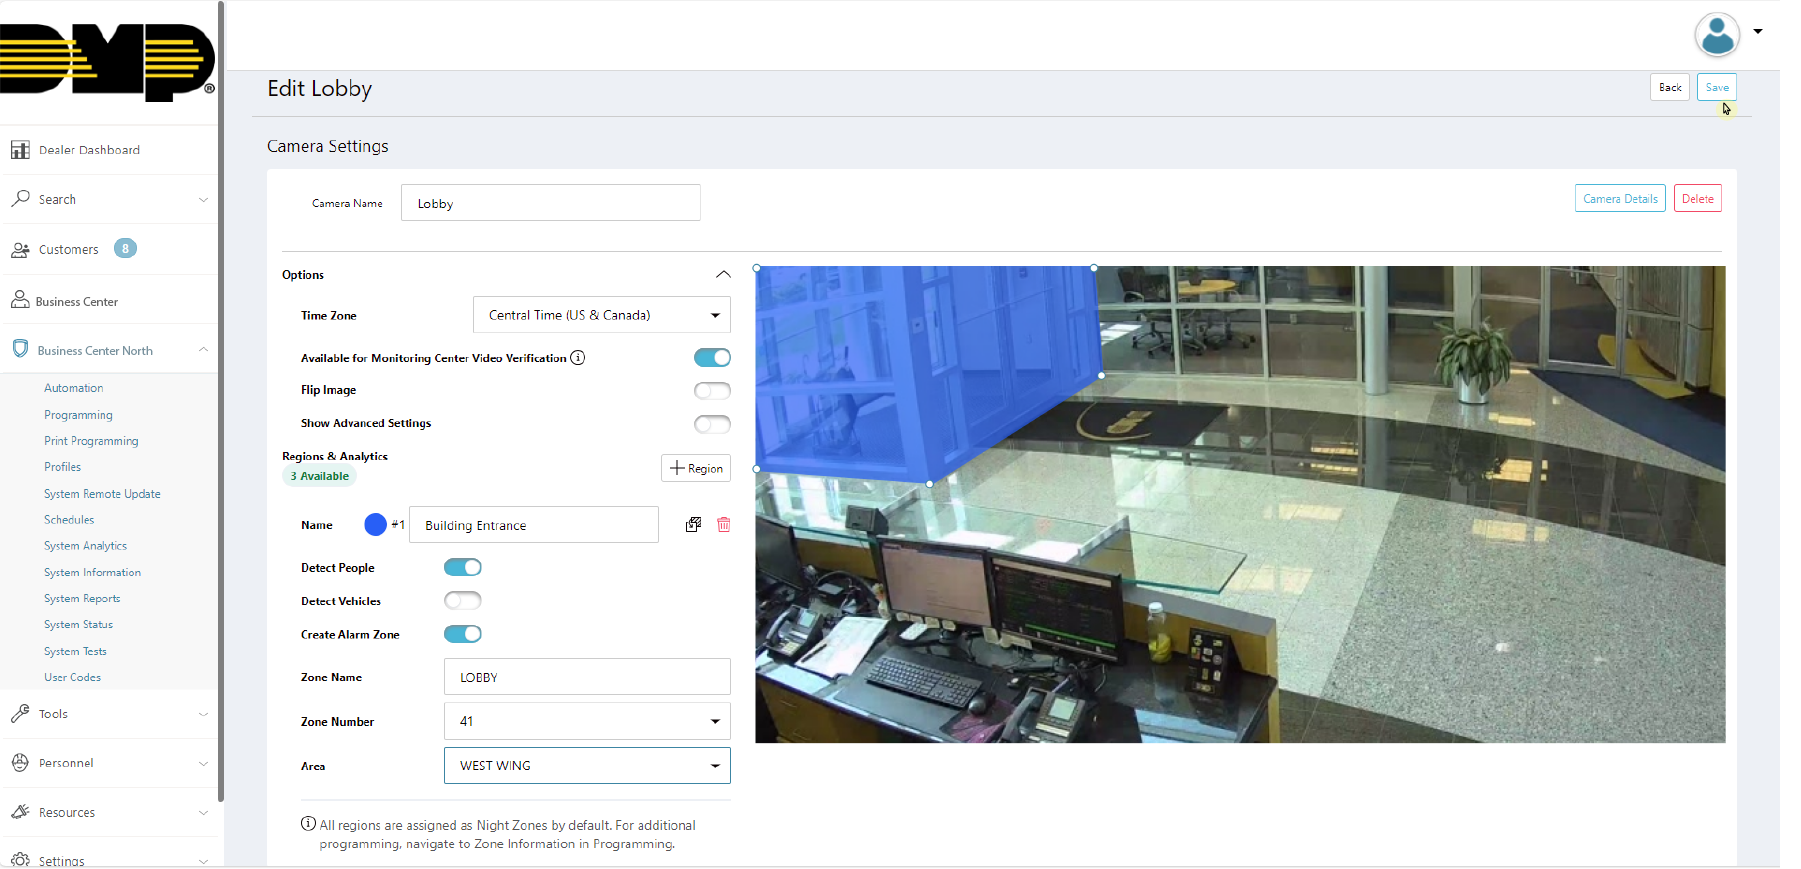The height and width of the screenshot is (869, 1801).
Task: Delete region with red trash icon
Action: point(724,525)
